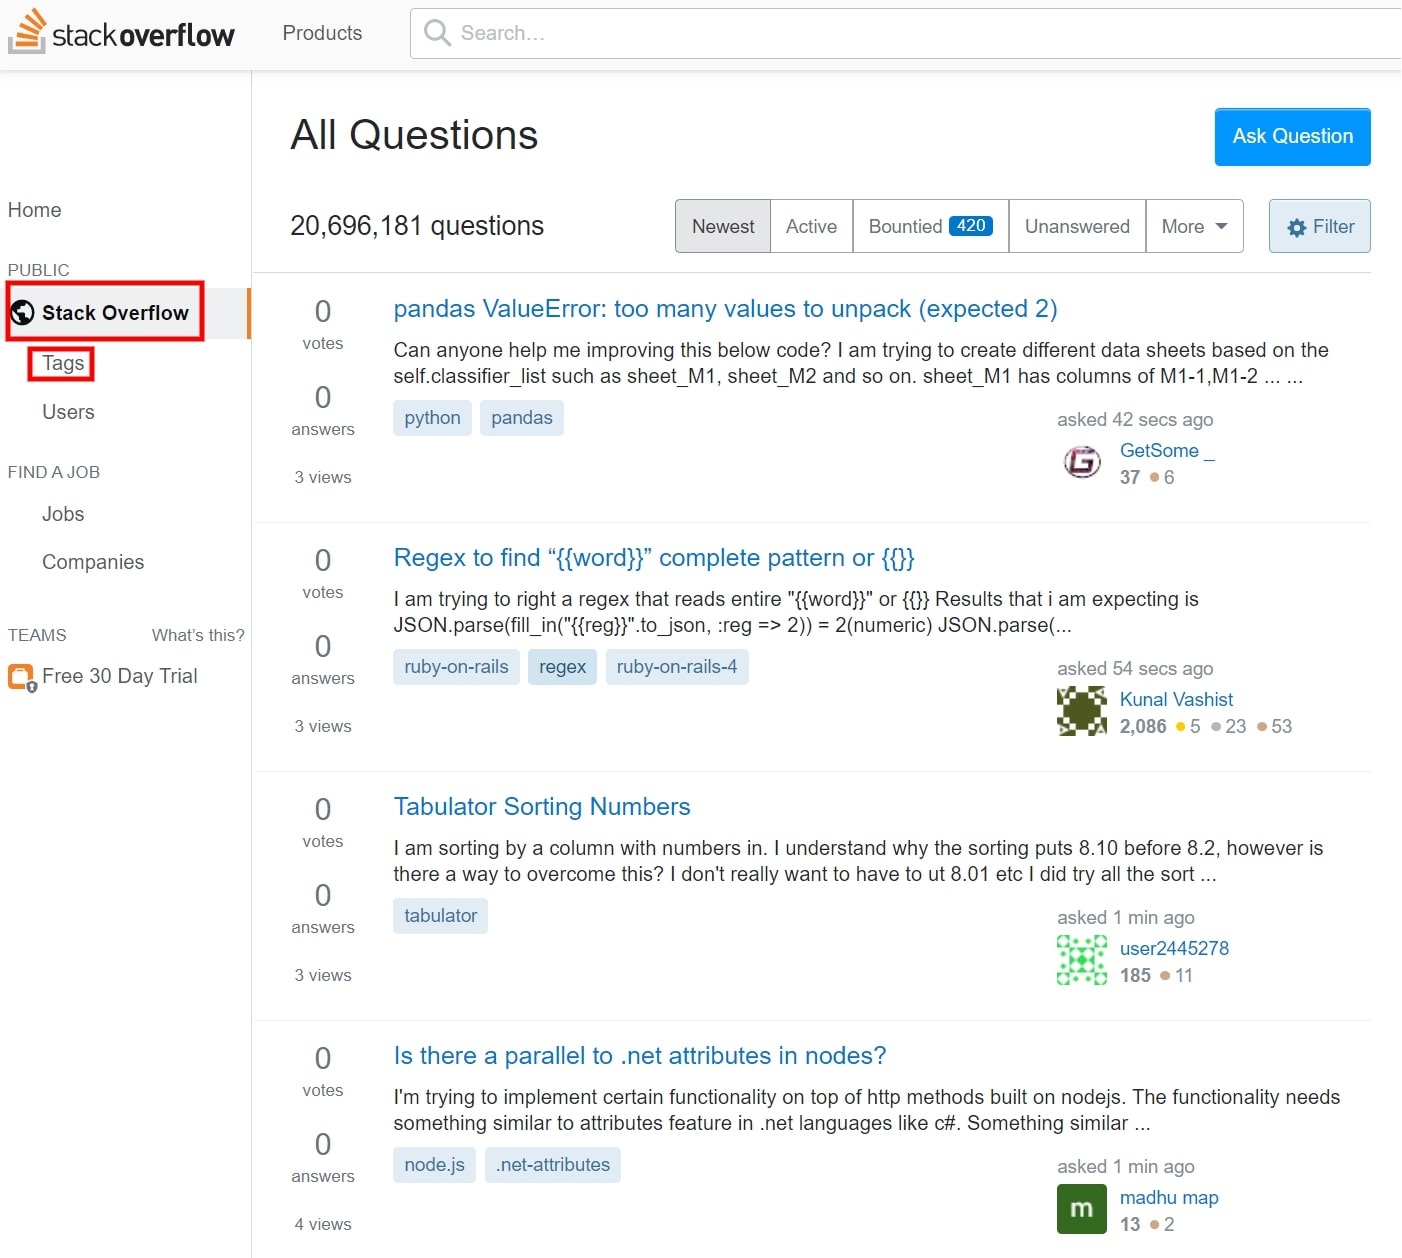Click the Stack Overflow logo
Image resolution: width=1402 pixels, height=1258 pixels.
122,33
